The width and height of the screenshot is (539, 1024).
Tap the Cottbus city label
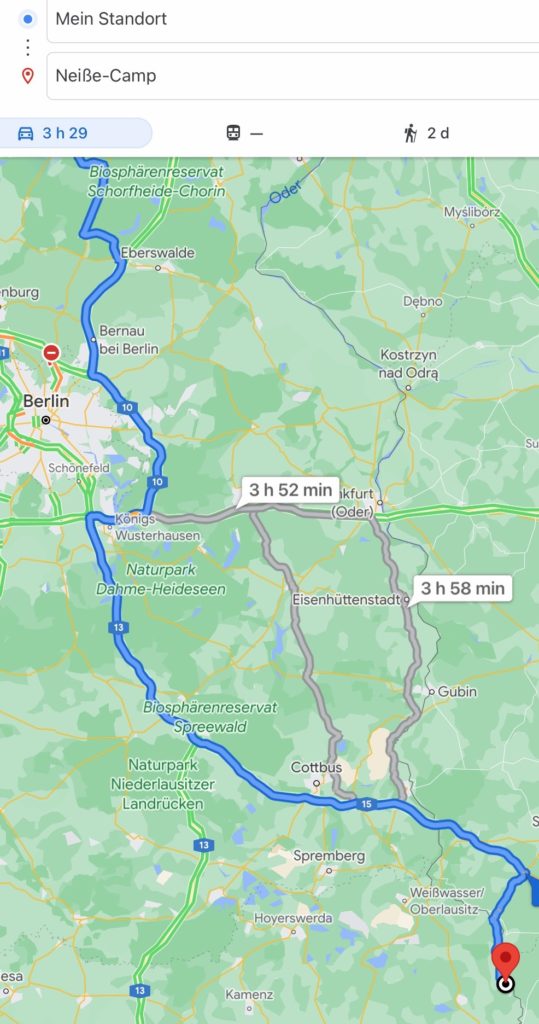point(316,767)
